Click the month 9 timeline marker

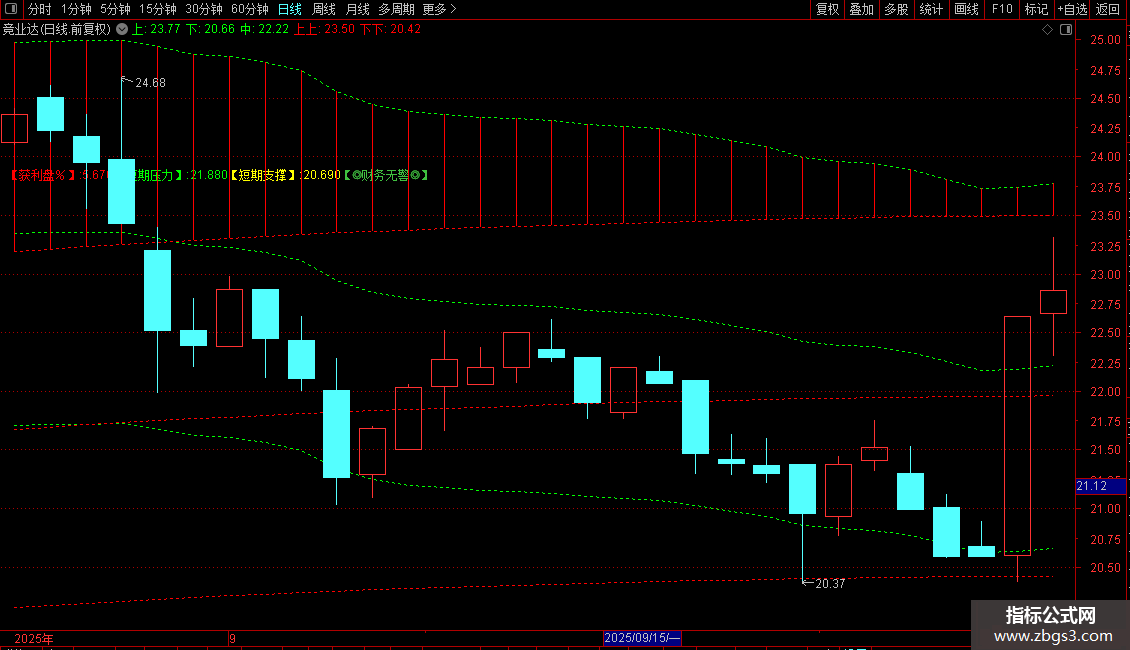pyautogui.click(x=232, y=638)
